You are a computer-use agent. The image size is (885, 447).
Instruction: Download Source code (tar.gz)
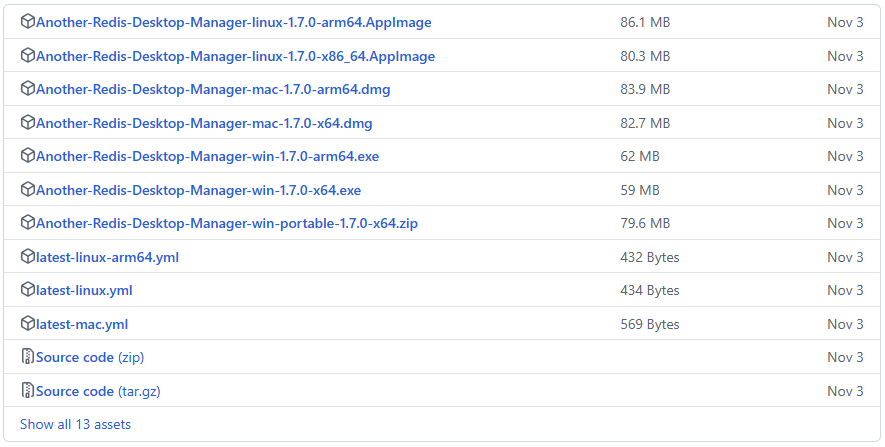[98, 391]
